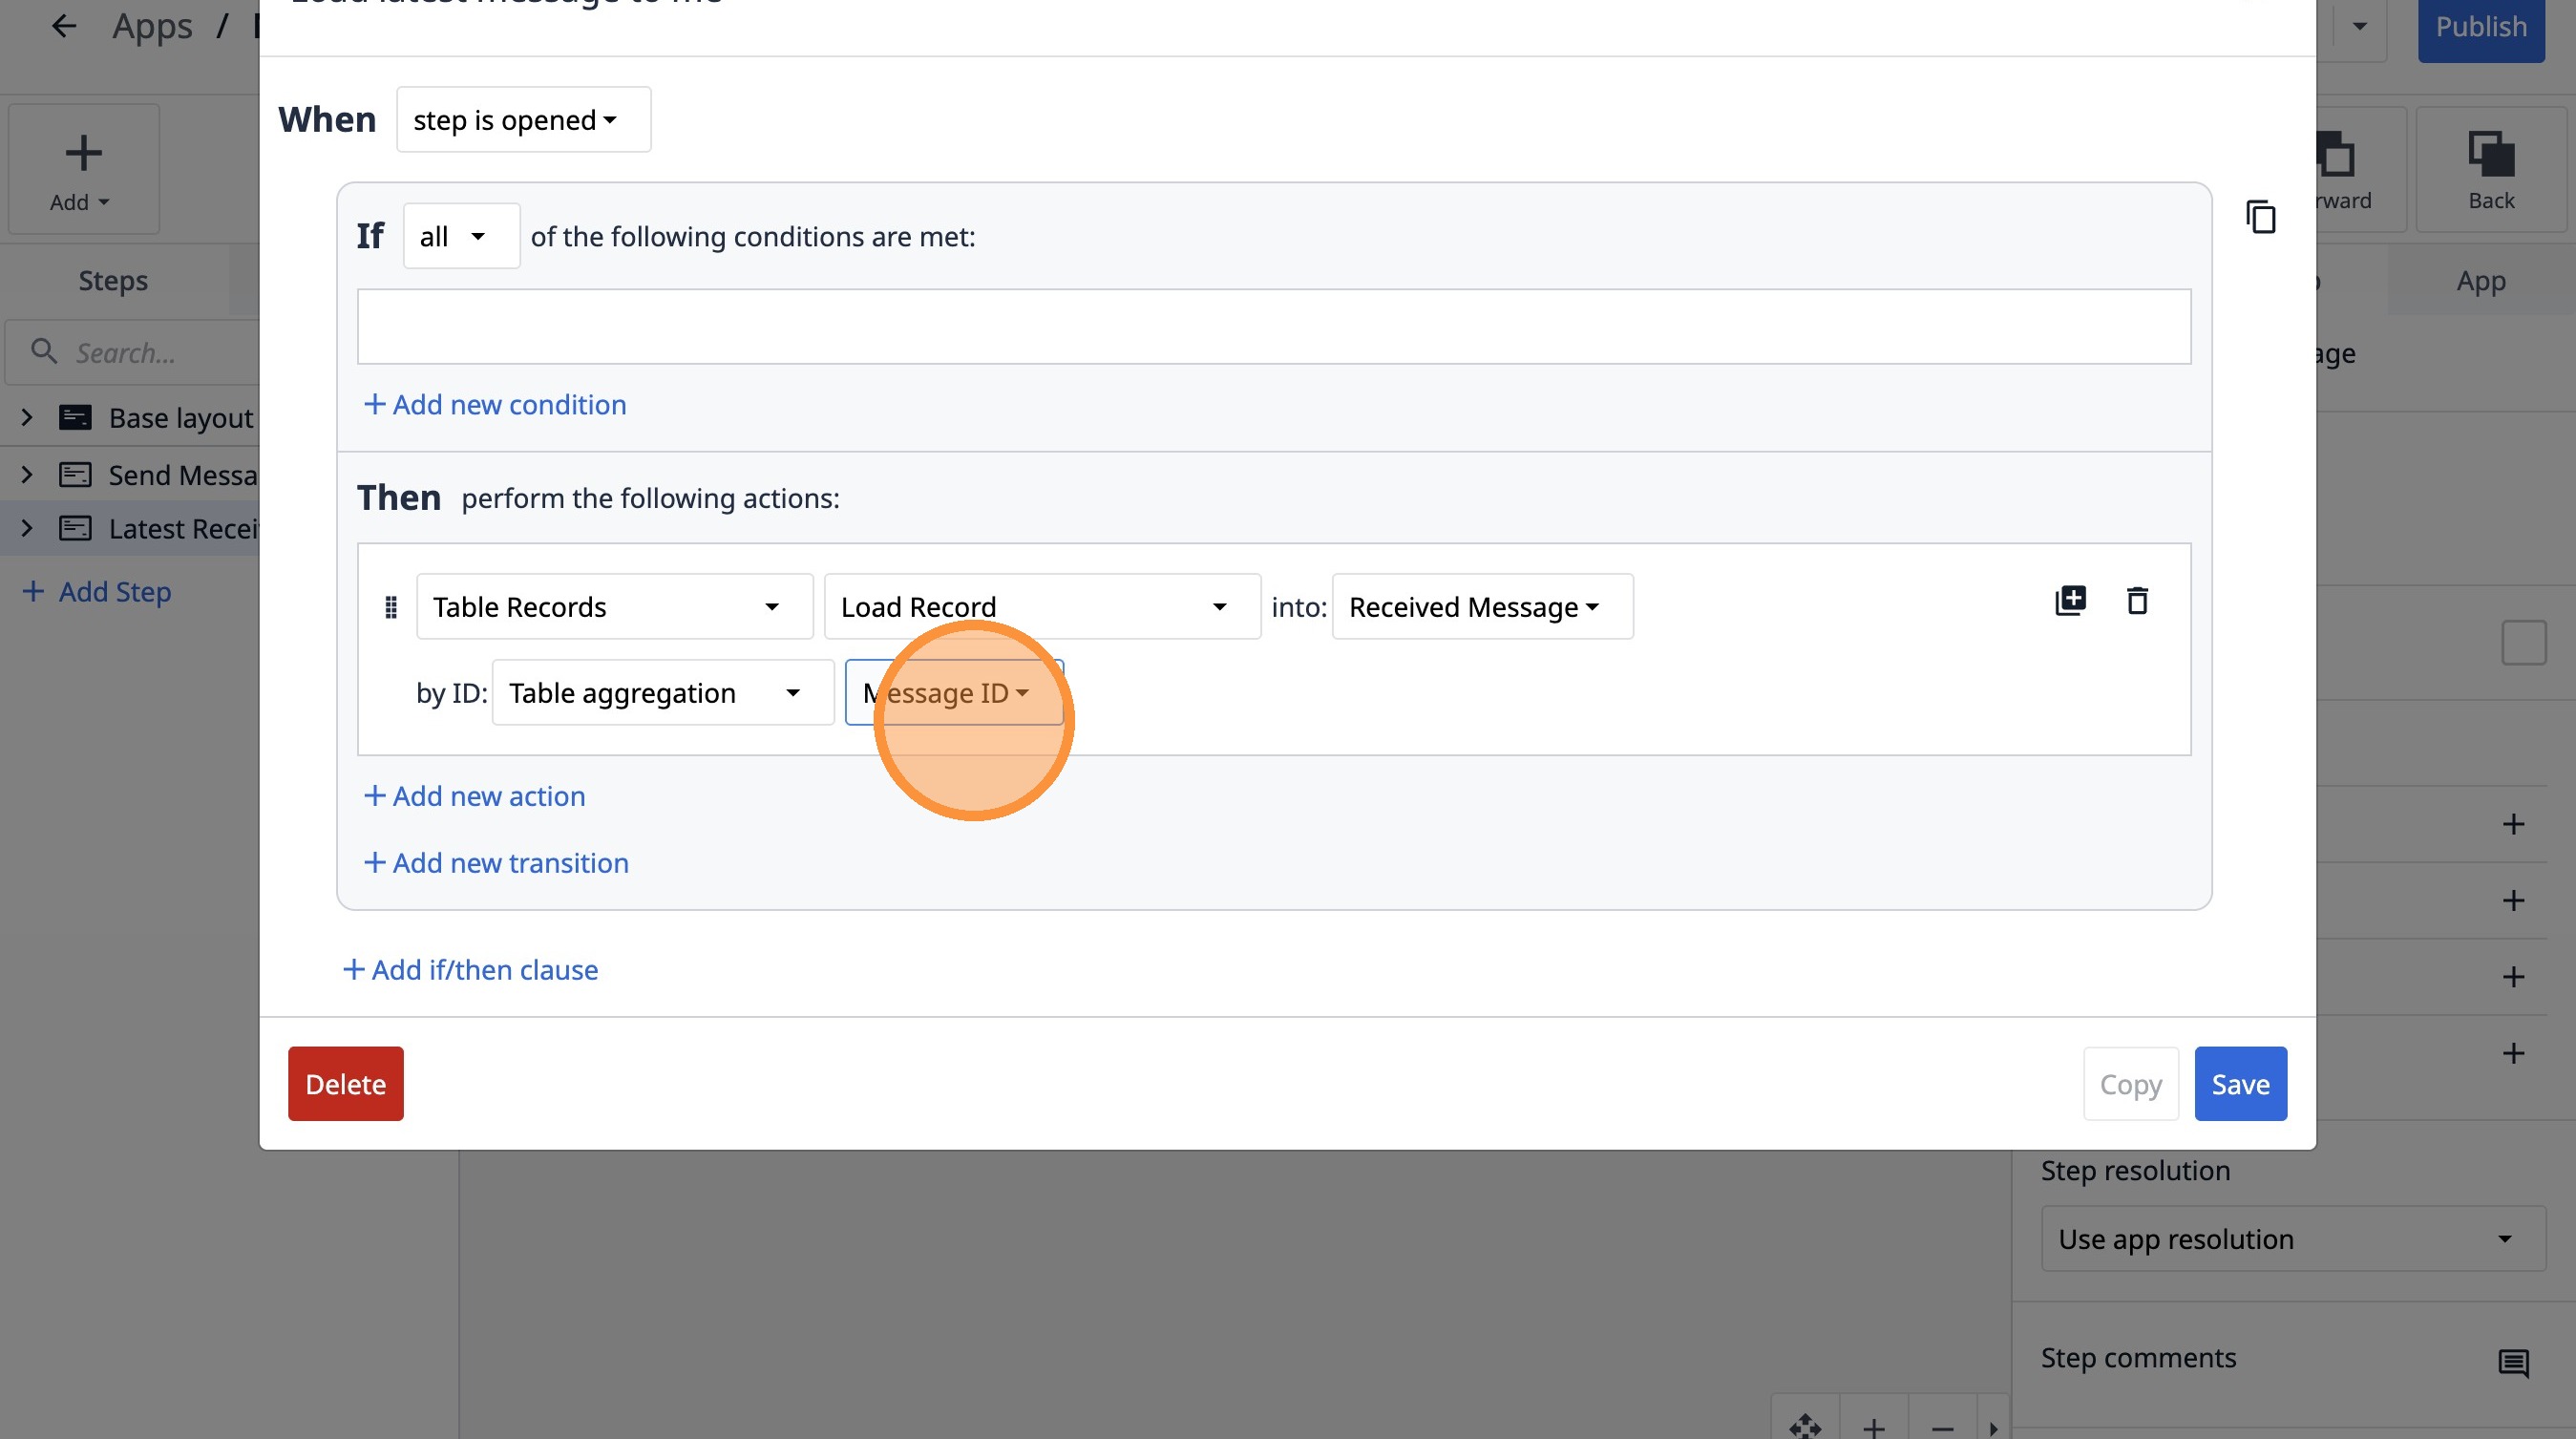Copy the if/then clause icon

pyautogui.click(x=2260, y=217)
